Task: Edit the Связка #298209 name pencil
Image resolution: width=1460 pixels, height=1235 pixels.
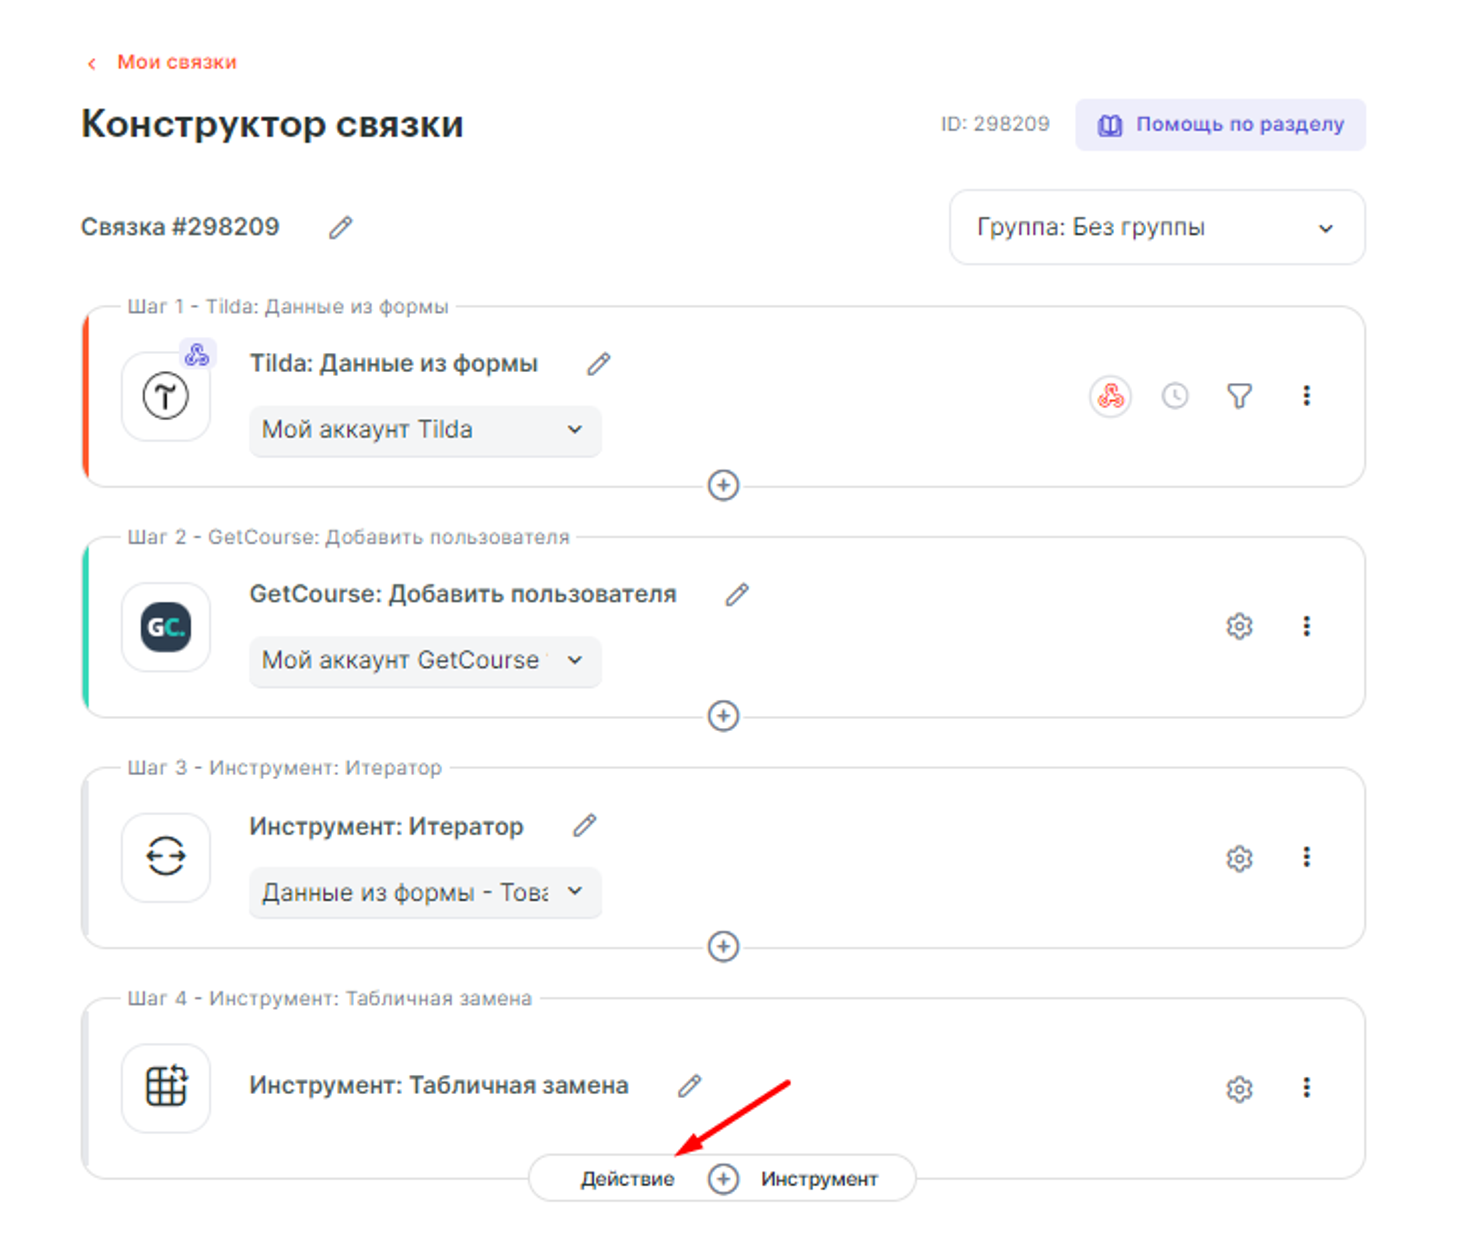Action: point(340,228)
